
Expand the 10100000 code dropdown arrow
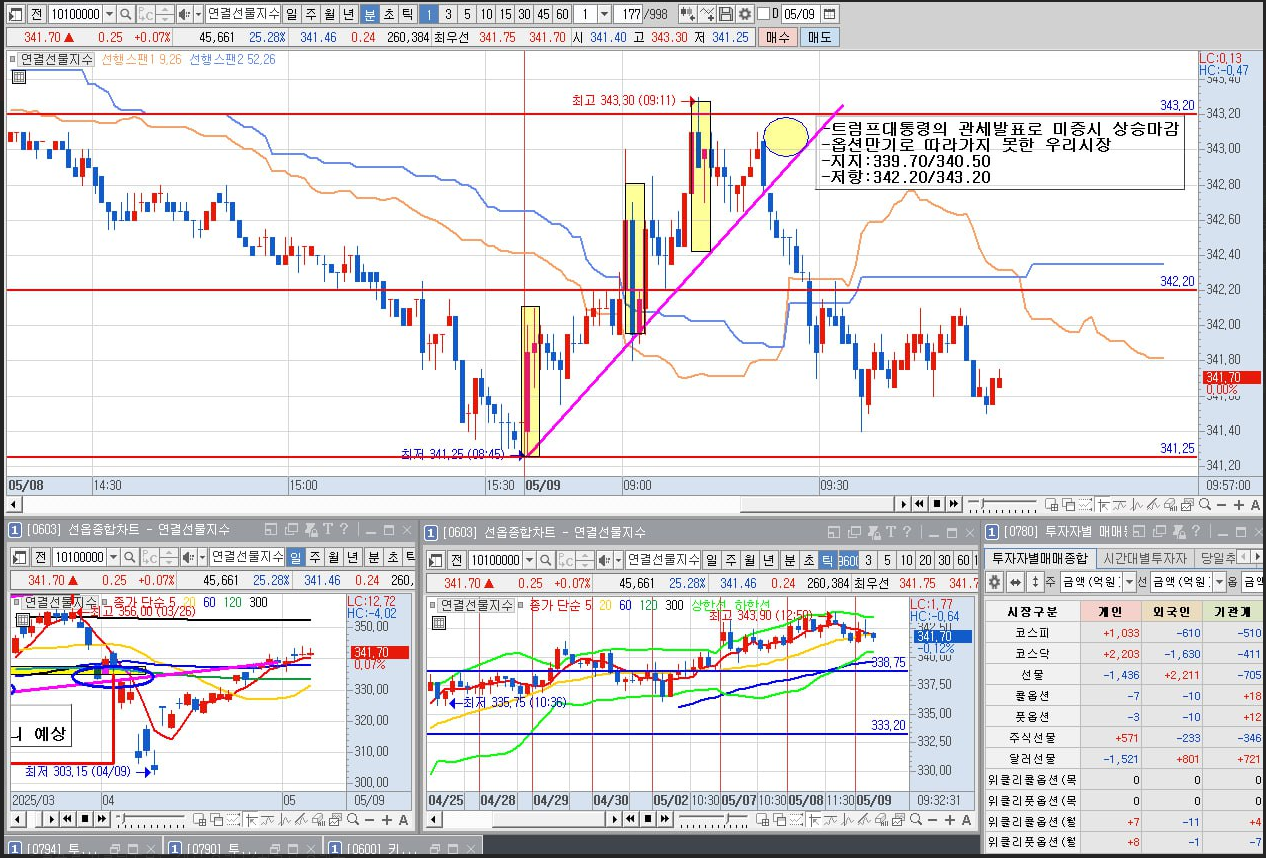pos(109,14)
